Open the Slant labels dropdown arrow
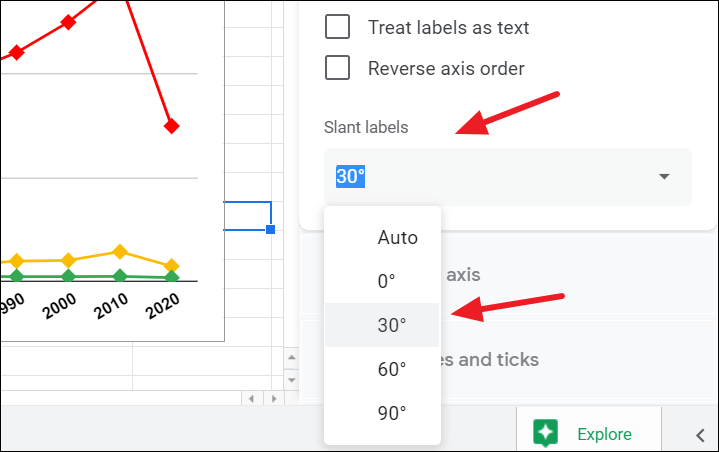This screenshot has height=452, width=719. pos(664,177)
